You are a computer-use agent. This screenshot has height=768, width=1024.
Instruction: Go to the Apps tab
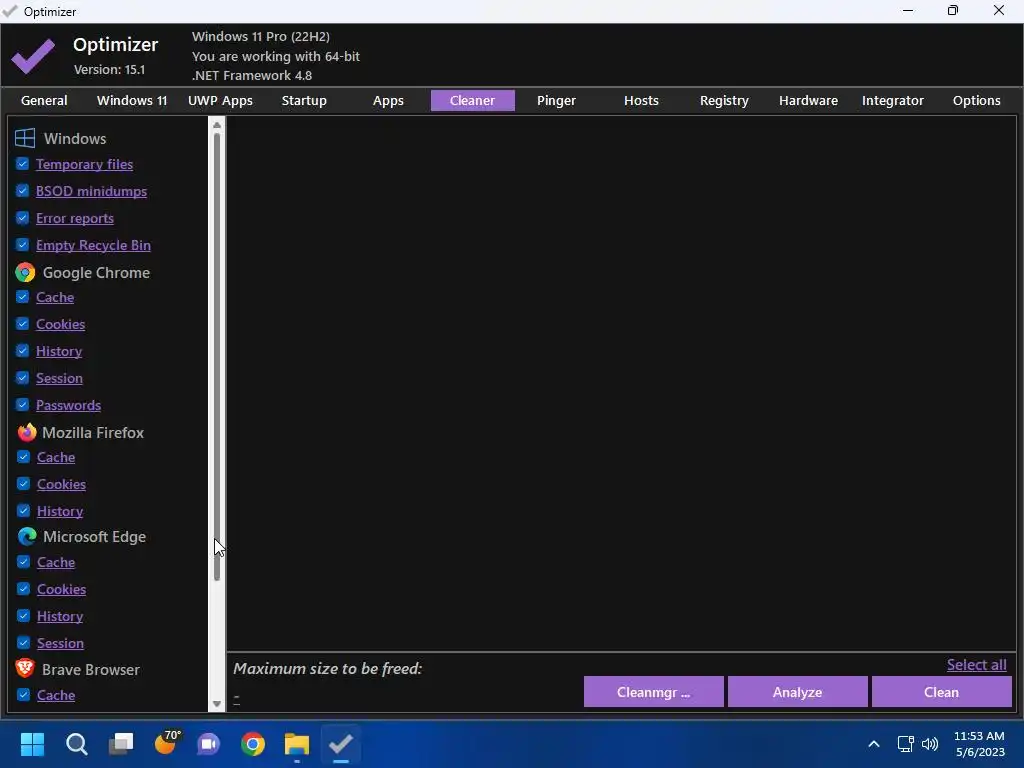(x=388, y=101)
